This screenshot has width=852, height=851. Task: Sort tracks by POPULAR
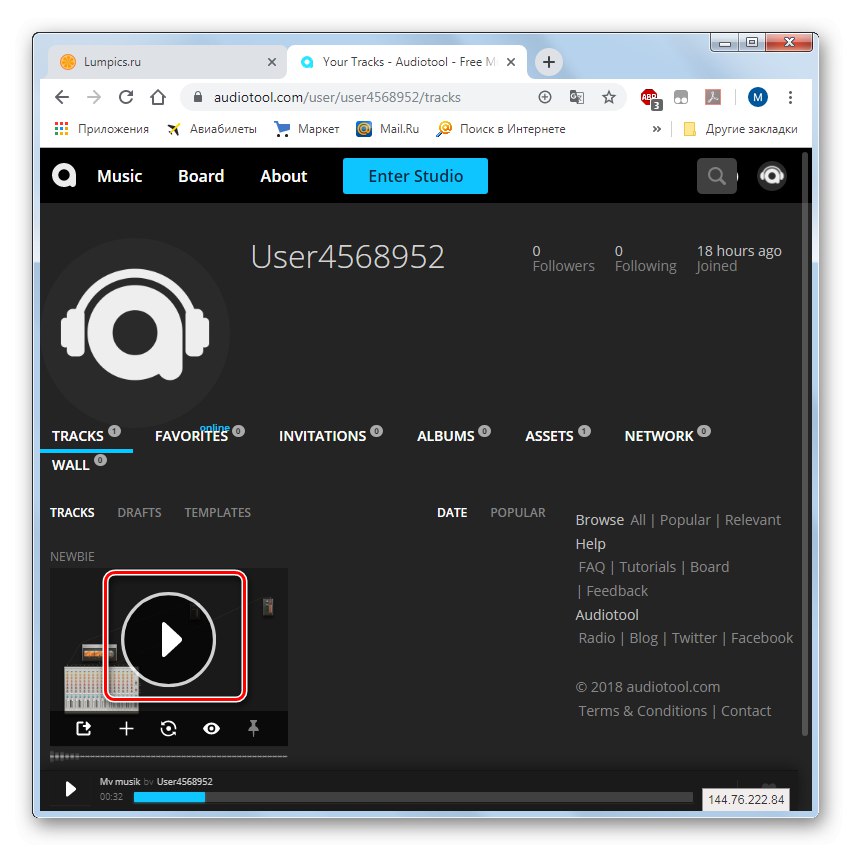click(518, 512)
